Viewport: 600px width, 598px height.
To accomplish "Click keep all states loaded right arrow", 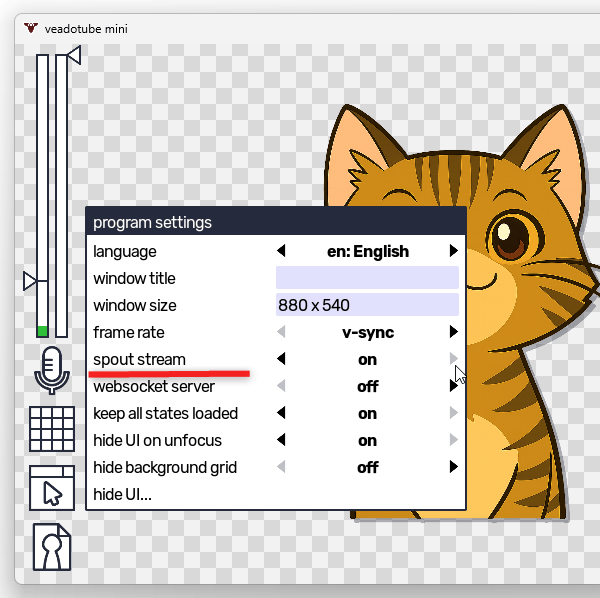I will tap(453, 413).
